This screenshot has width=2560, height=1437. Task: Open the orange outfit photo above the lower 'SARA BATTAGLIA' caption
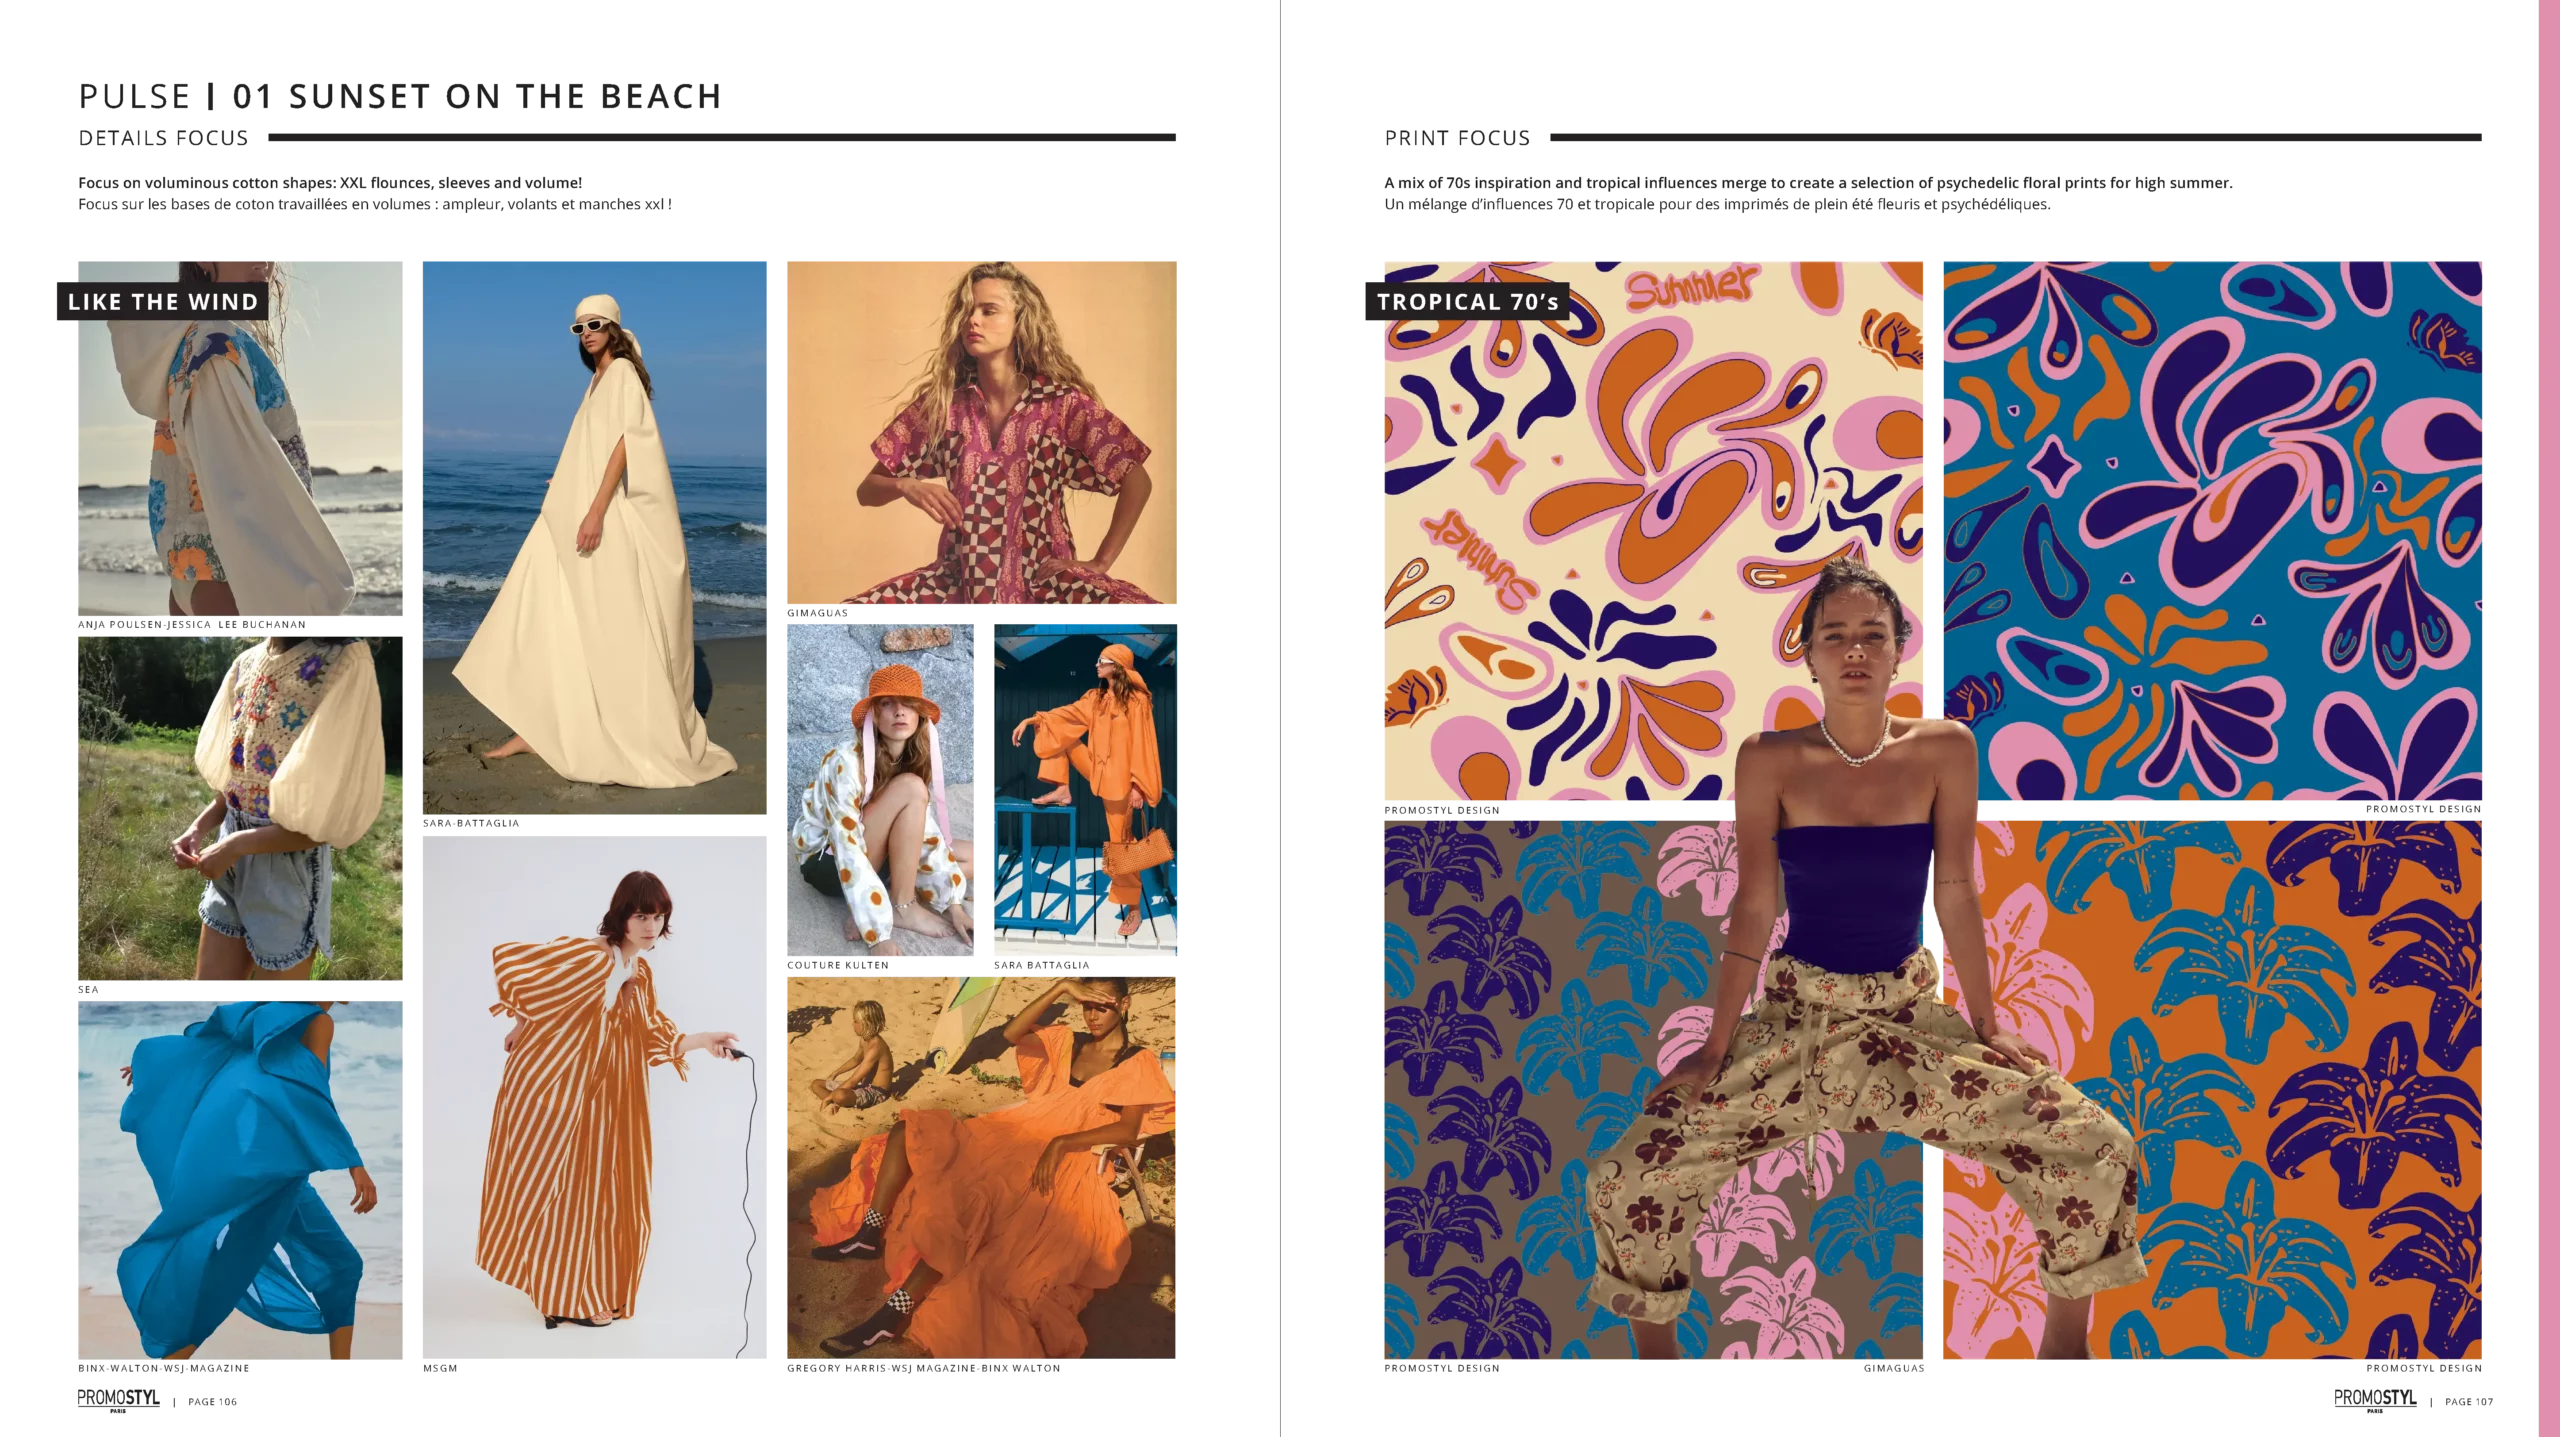click(1085, 789)
